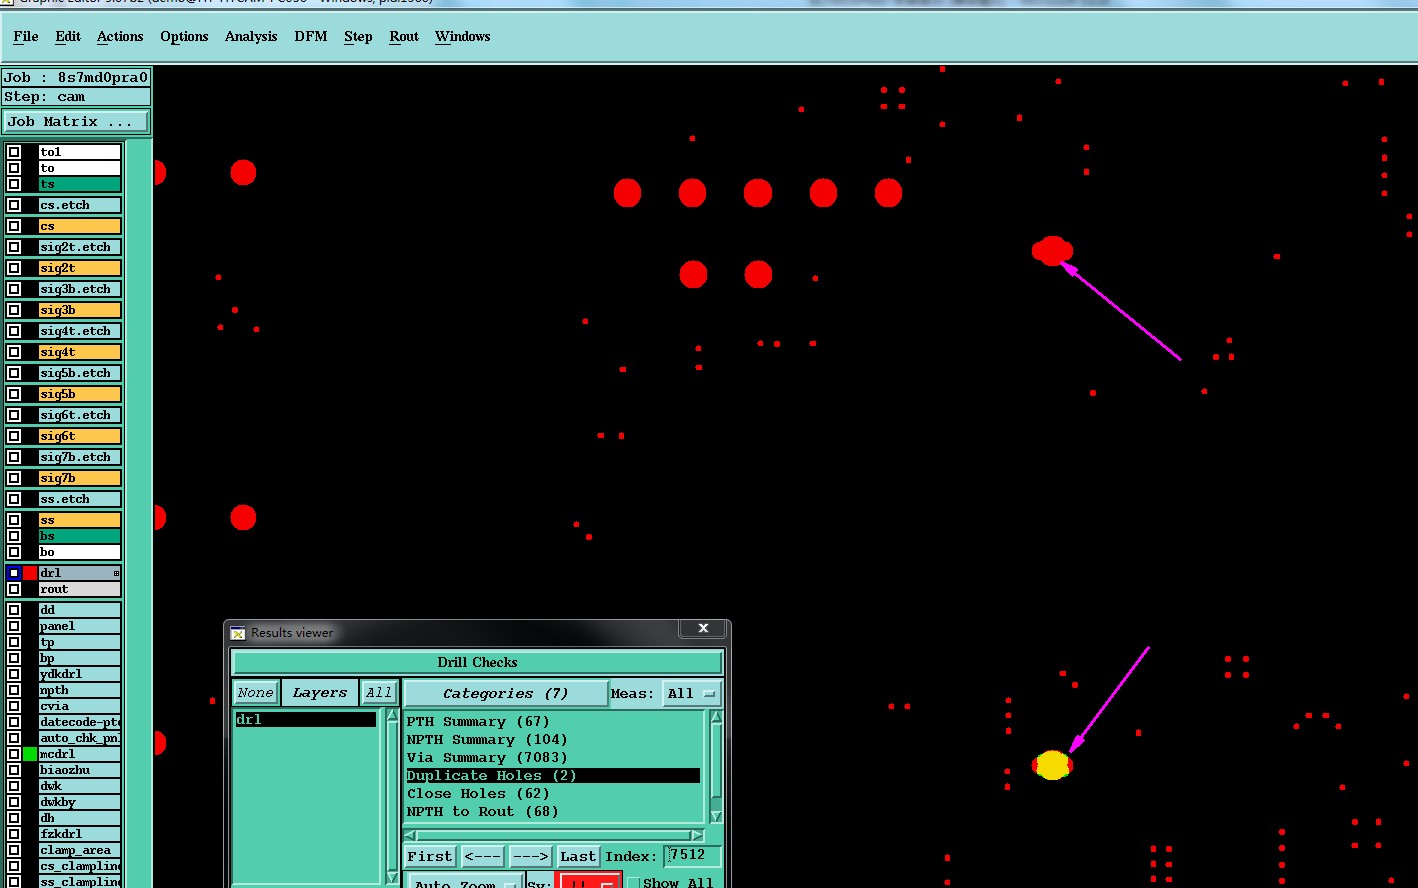
Task: Click None button in Results viewer
Action: point(255,692)
